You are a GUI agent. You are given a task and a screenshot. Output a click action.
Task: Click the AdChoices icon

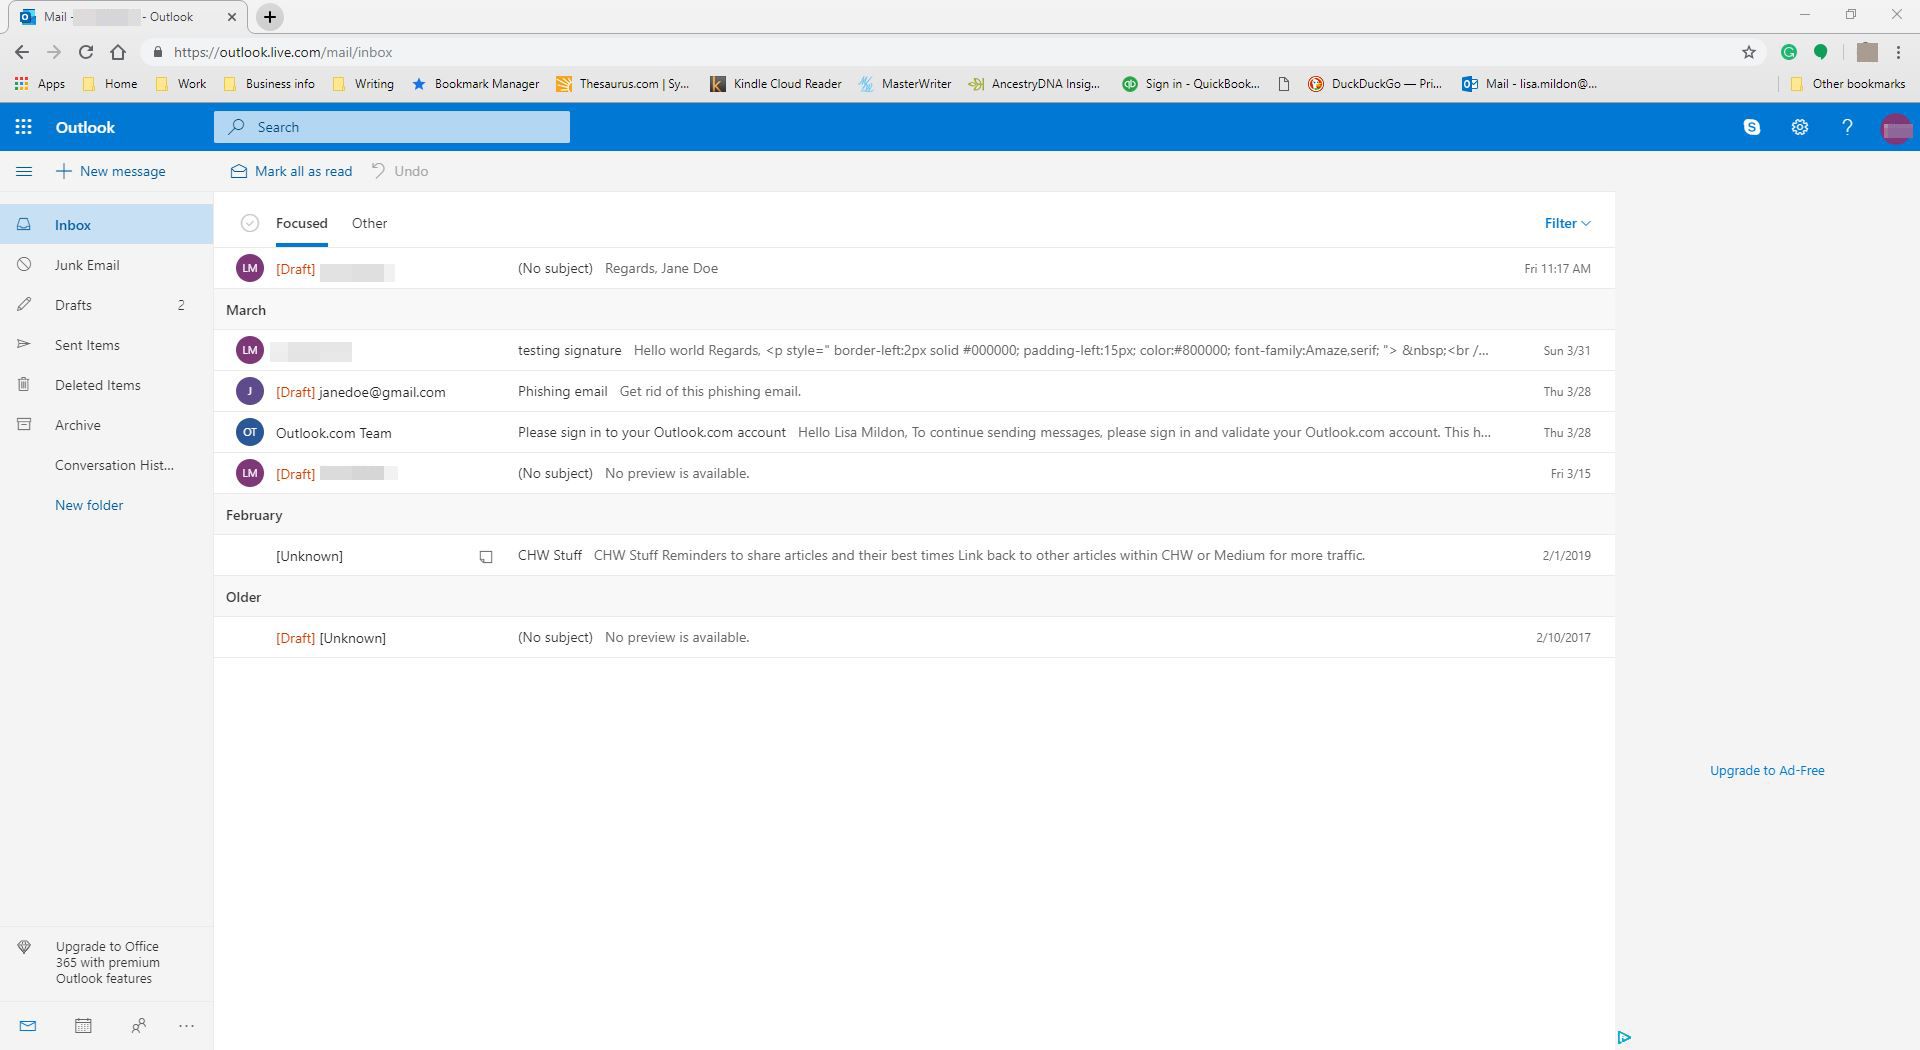[x=1624, y=1037]
